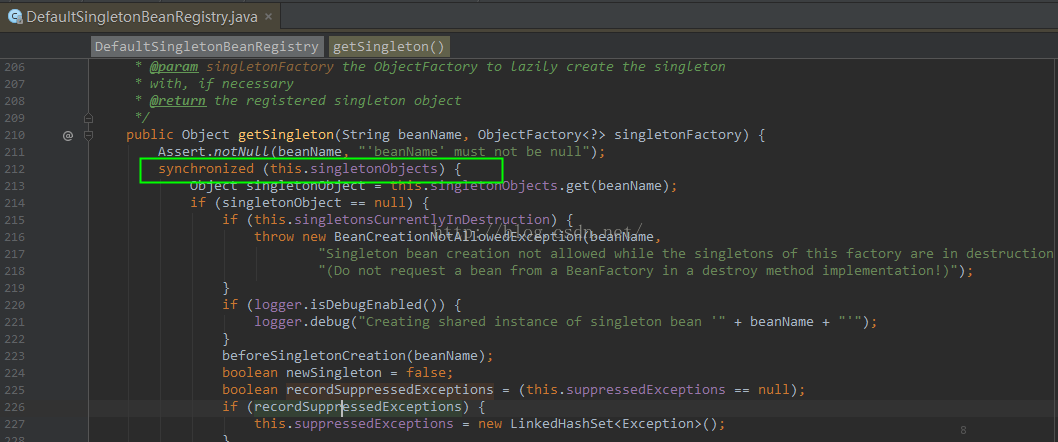Click line number 215 in the gutter
The width and height of the screenshot is (1058, 442).
[14, 220]
